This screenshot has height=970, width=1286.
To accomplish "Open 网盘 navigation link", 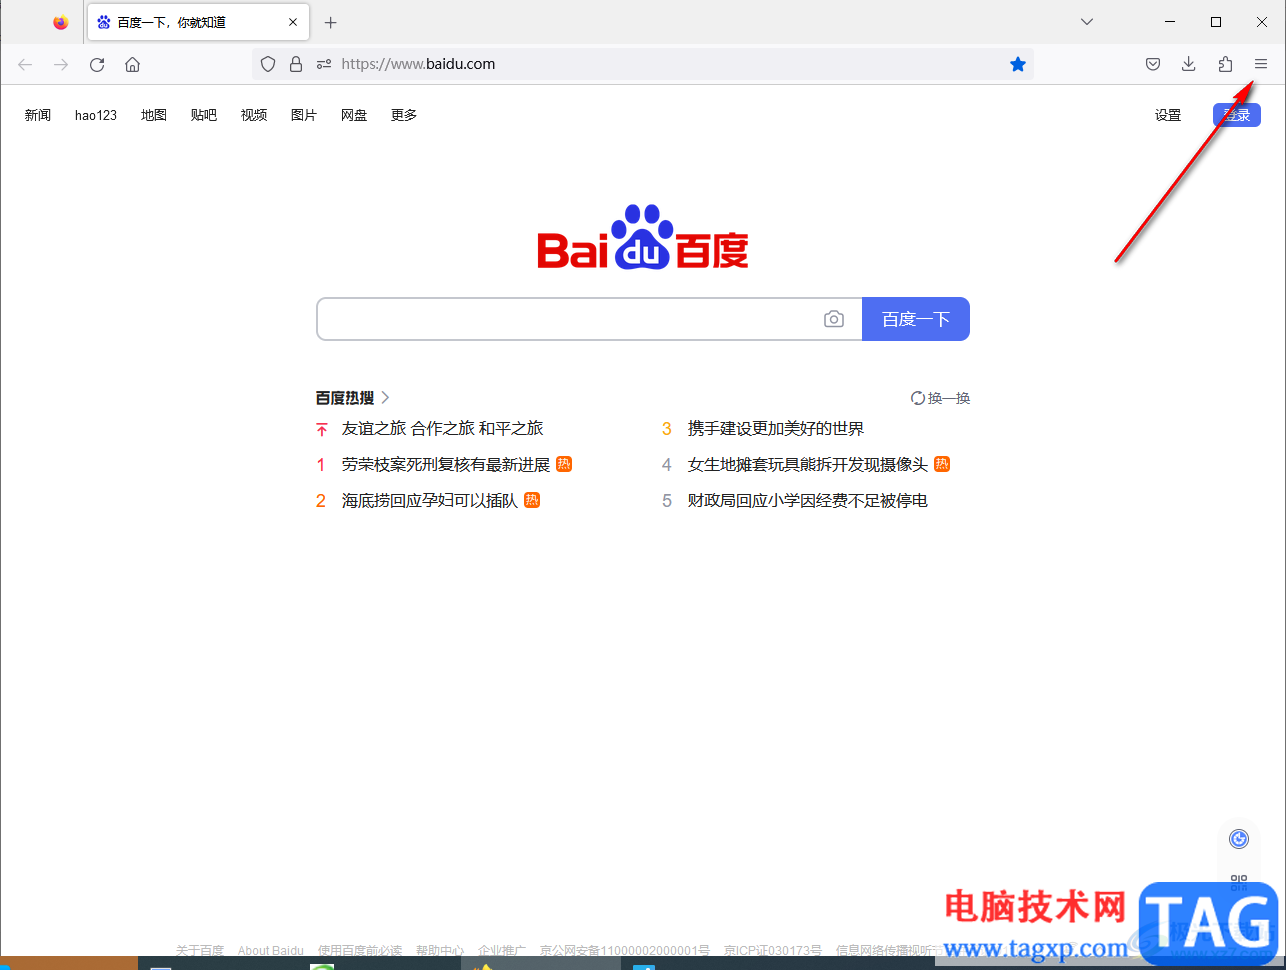I will click(x=354, y=115).
